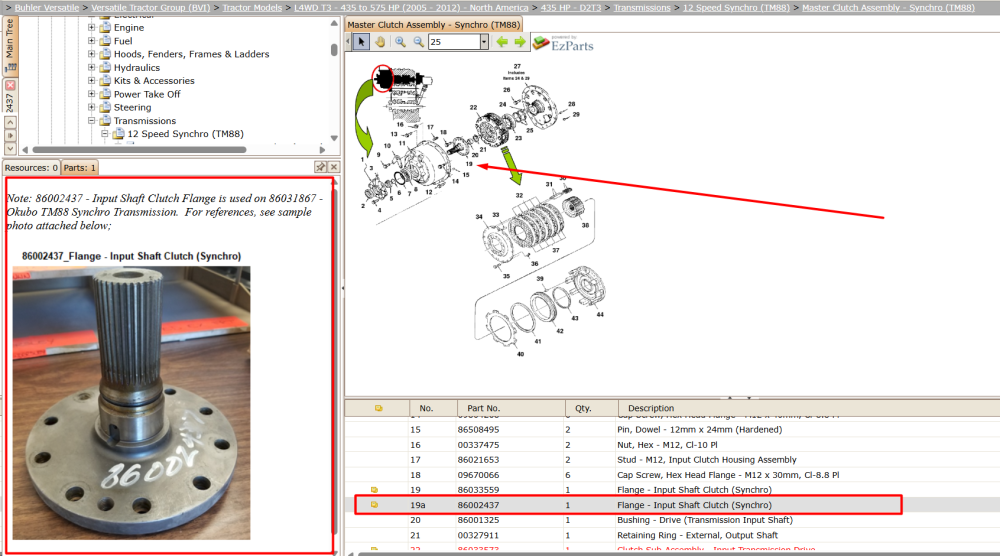Expand the Fuel tree node
The height and width of the screenshot is (556, 1000).
(x=91, y=41)
